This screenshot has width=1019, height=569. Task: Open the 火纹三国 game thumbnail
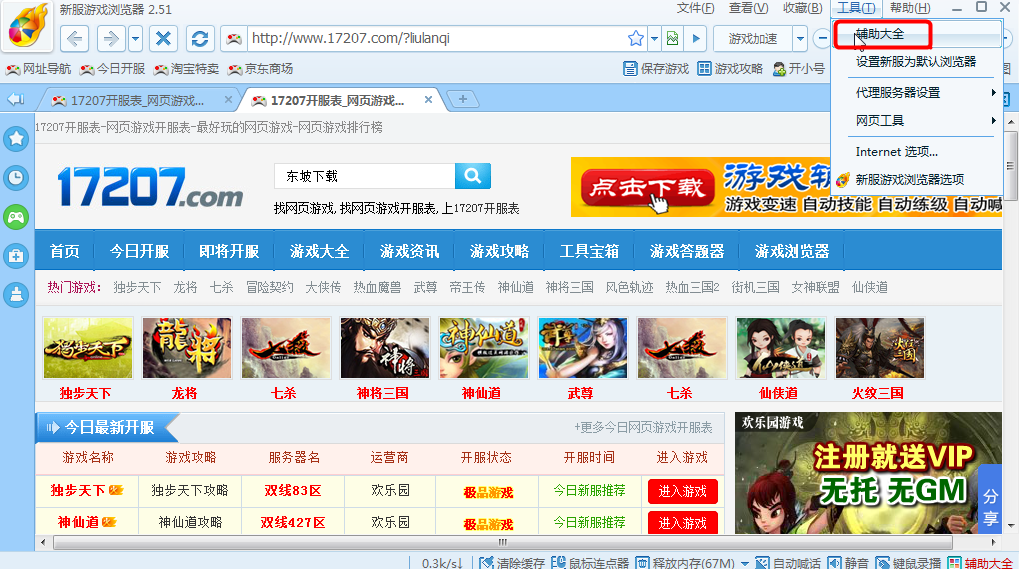tap(879, 348)
